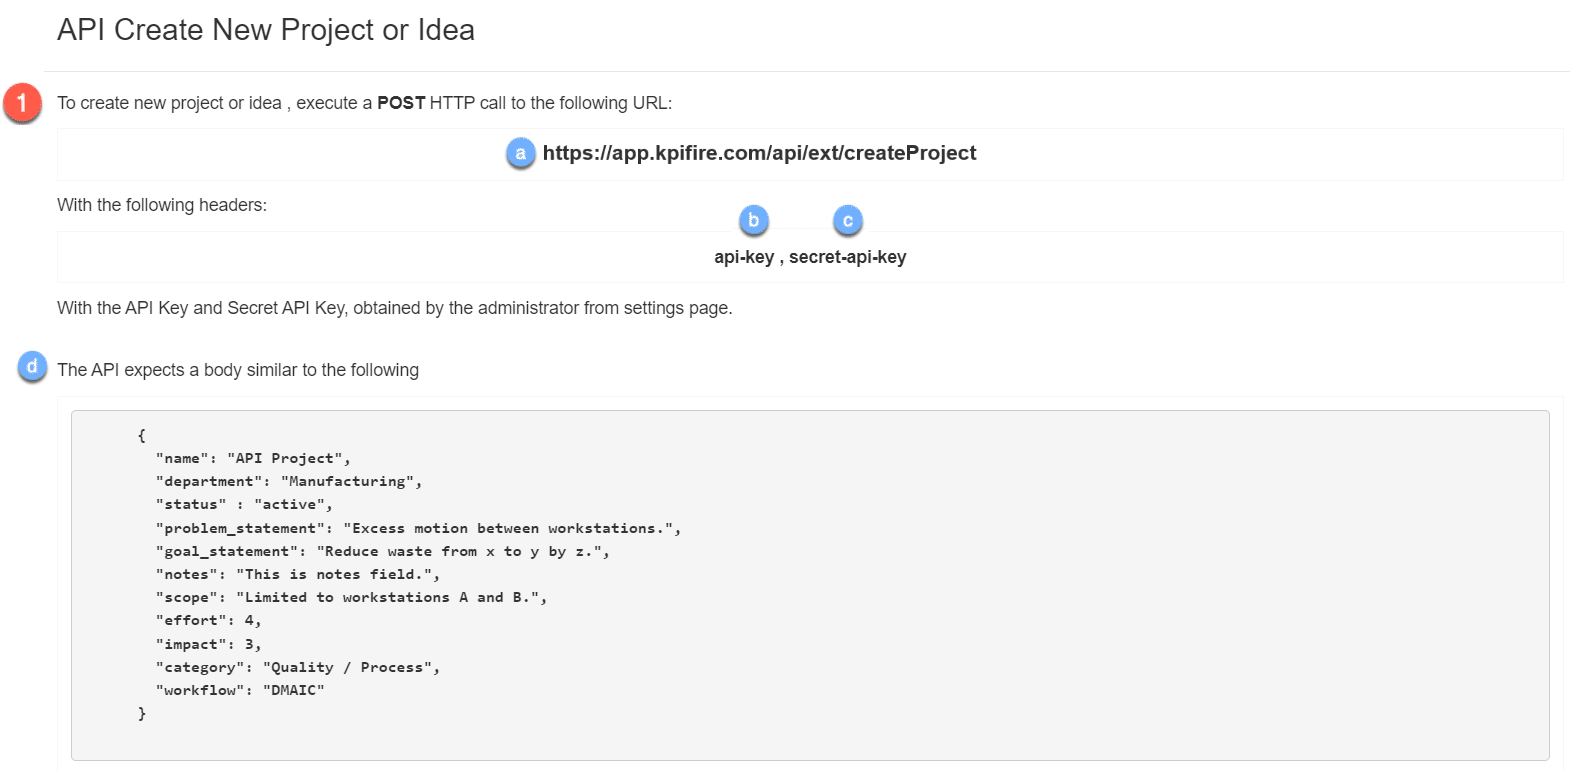Screen dimensions: 1570x772
Task: Click the blue 'b' callout marker
Action: 754,220
